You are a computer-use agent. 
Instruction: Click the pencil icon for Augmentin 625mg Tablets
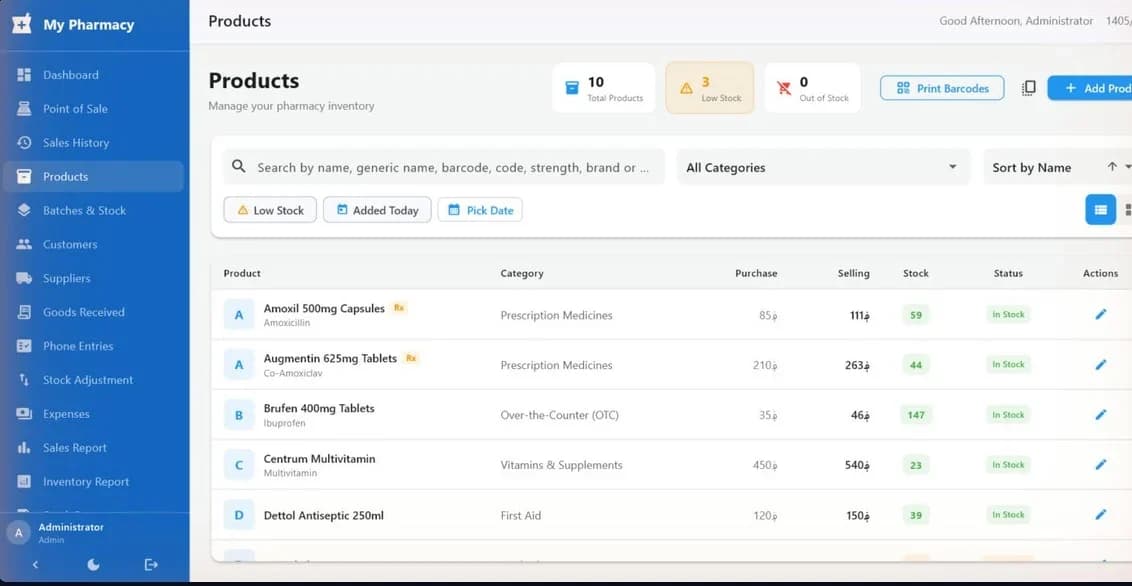pos(1100,364)
